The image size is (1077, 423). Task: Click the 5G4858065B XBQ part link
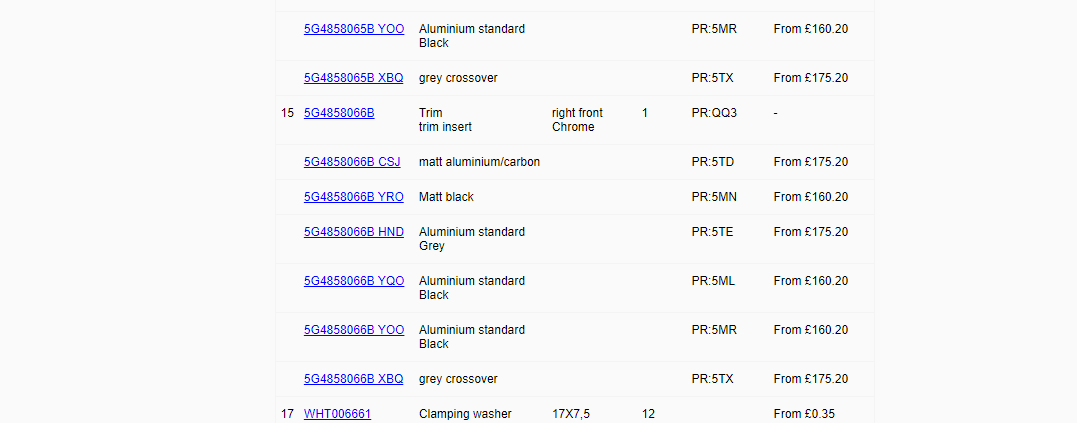(353, 78)
